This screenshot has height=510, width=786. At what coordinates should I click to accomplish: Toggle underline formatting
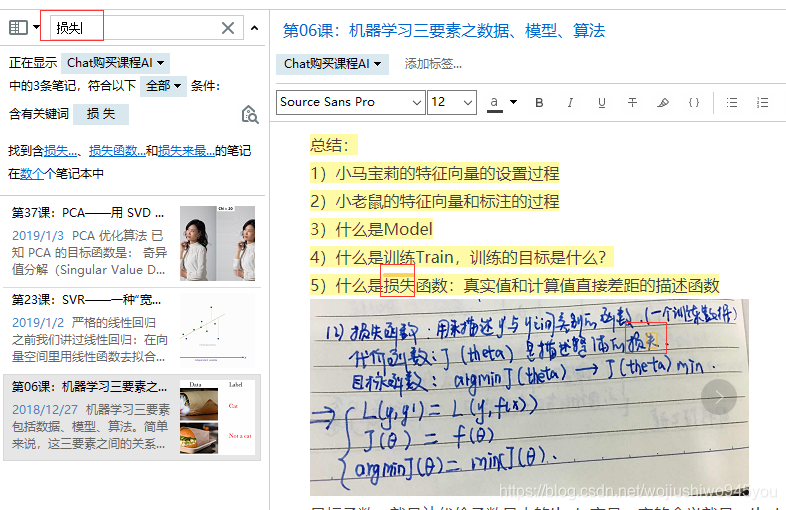click(x=602, y=103)
